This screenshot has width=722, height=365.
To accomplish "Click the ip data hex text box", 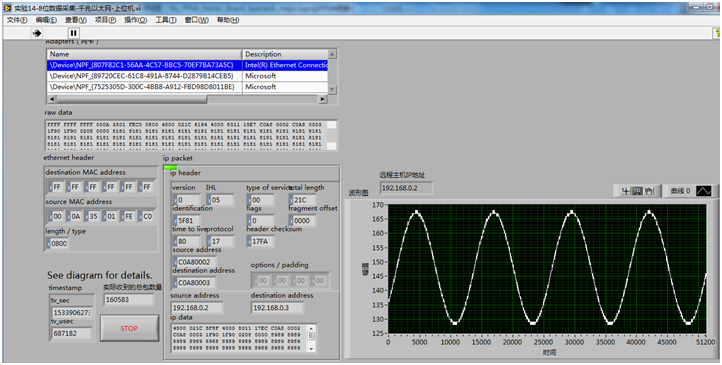I will click(239, 339).
